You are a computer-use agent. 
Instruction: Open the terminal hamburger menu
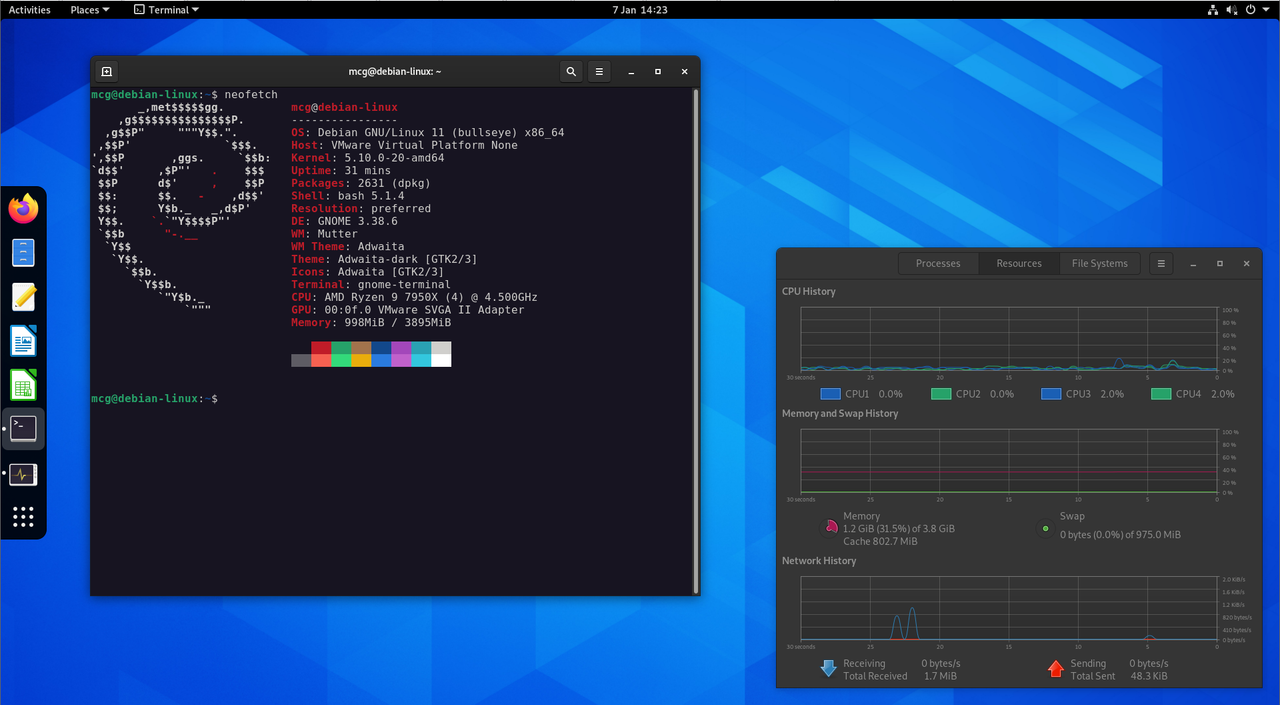598,72
